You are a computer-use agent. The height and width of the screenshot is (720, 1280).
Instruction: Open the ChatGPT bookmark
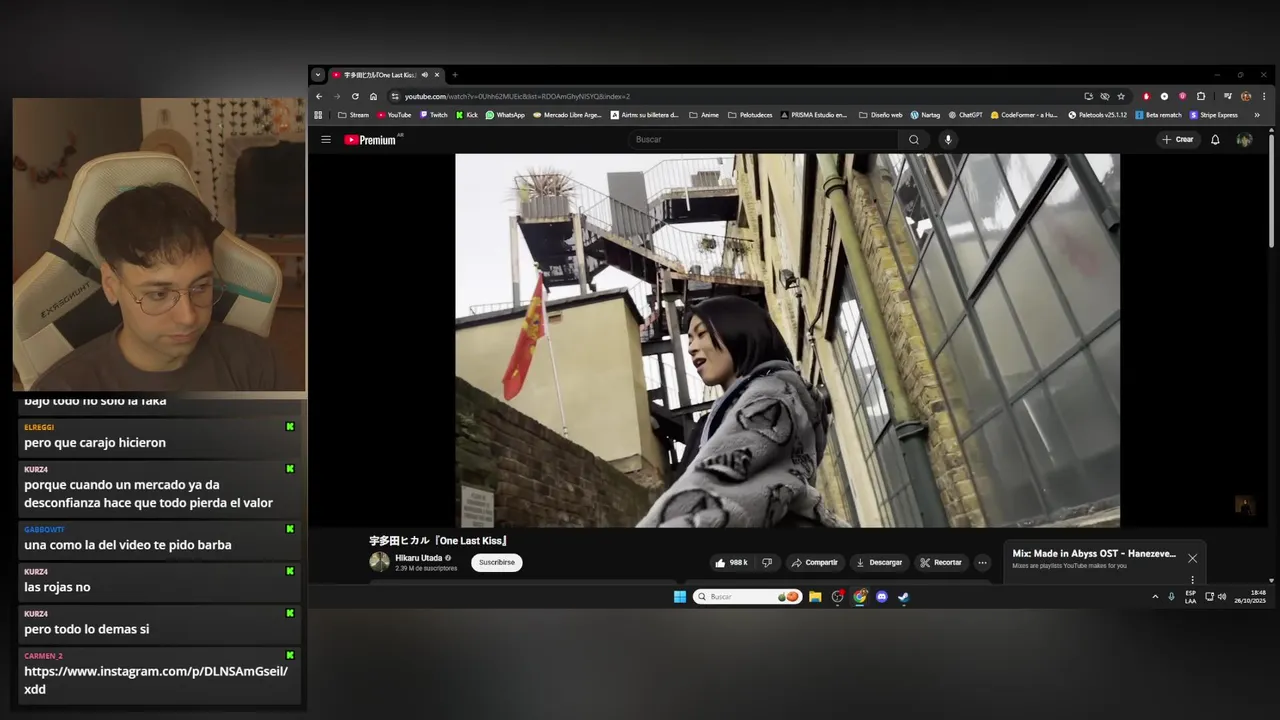[x=965, y=115]
